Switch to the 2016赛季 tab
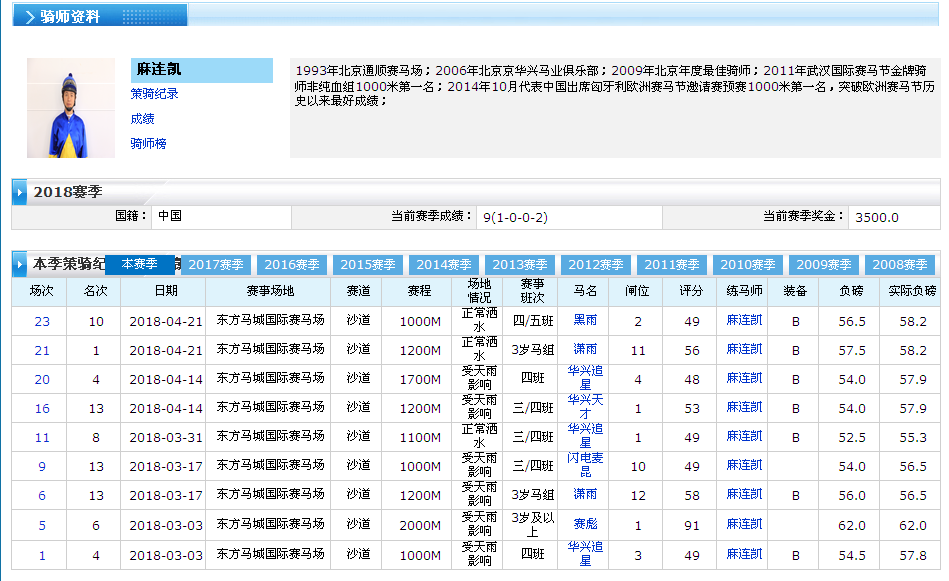949x581 pixels. pyautogui.click(x=292, y=265)
